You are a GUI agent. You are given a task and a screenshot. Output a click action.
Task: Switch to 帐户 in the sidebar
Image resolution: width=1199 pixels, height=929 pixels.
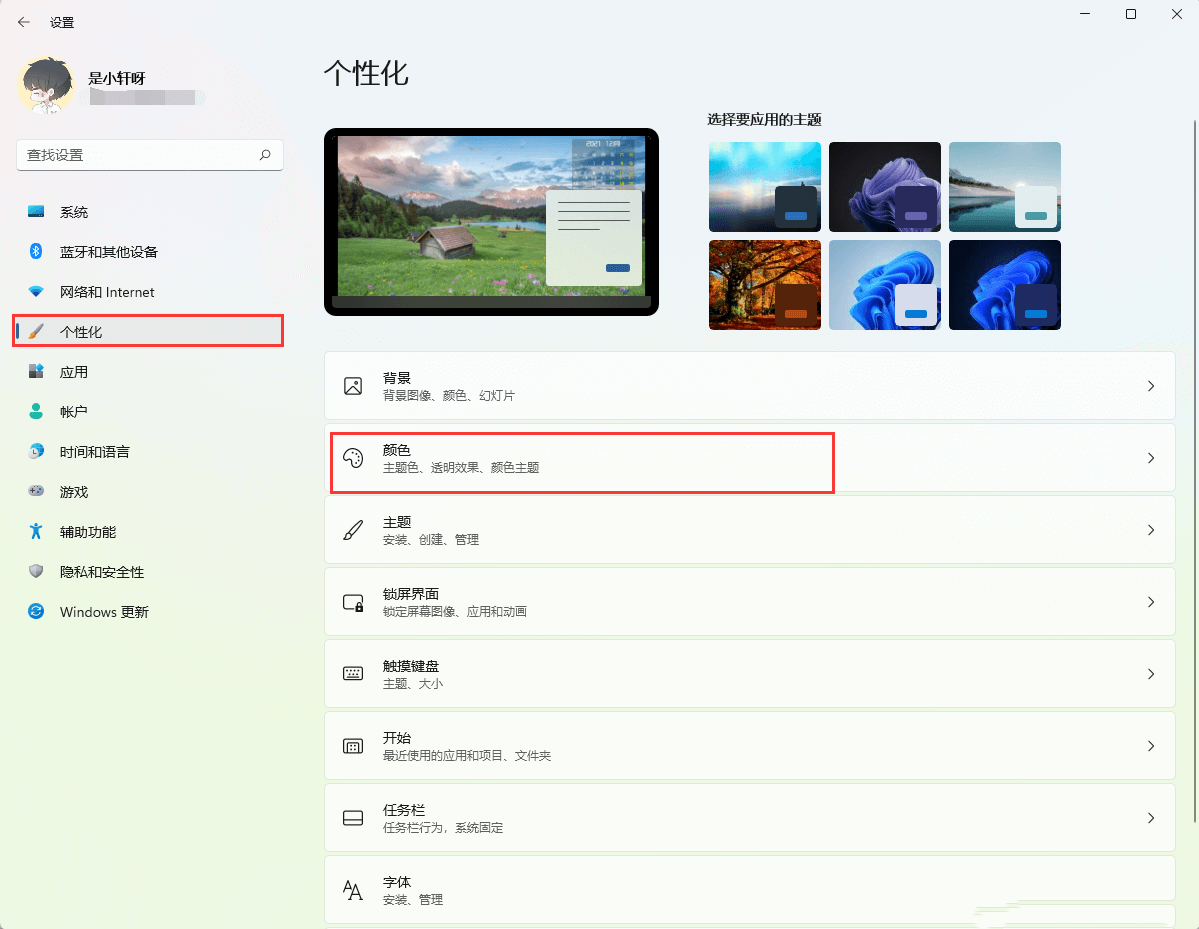[80, 411]
